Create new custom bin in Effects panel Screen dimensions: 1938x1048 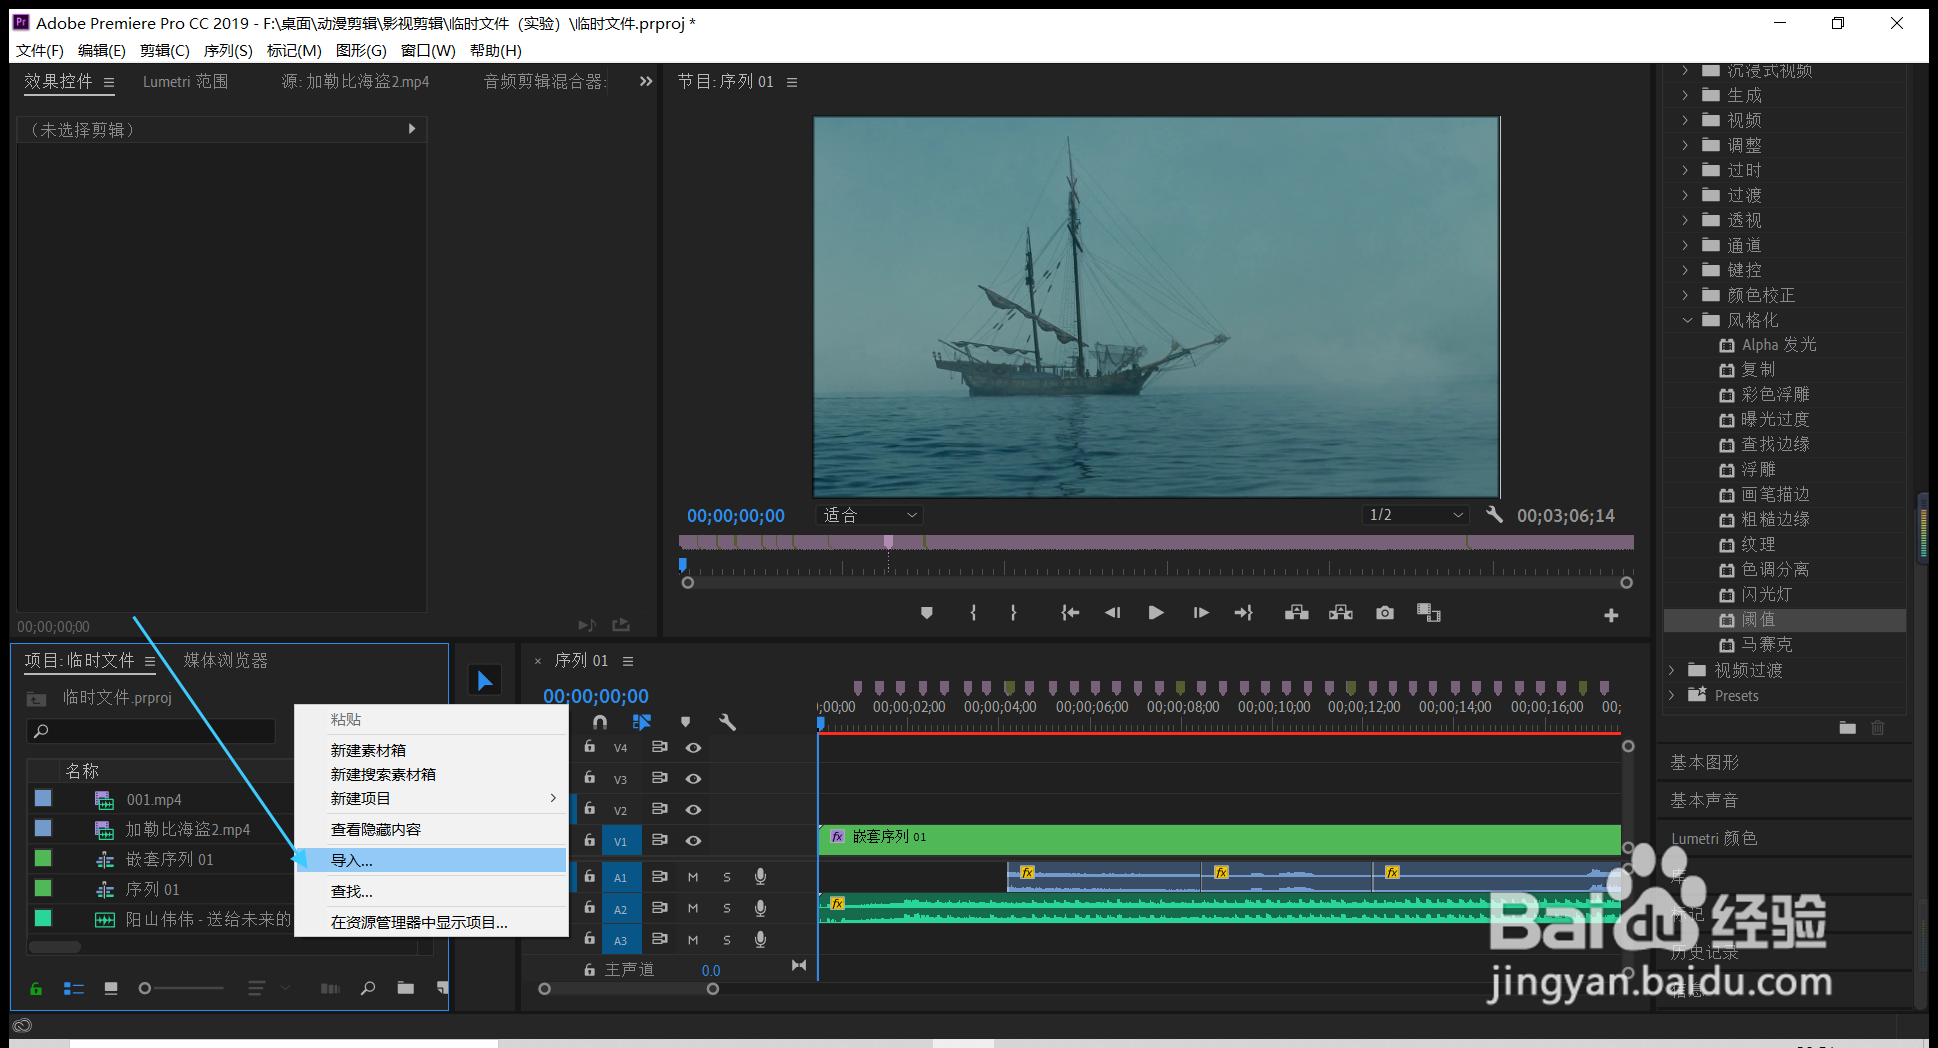point(1847,728)
